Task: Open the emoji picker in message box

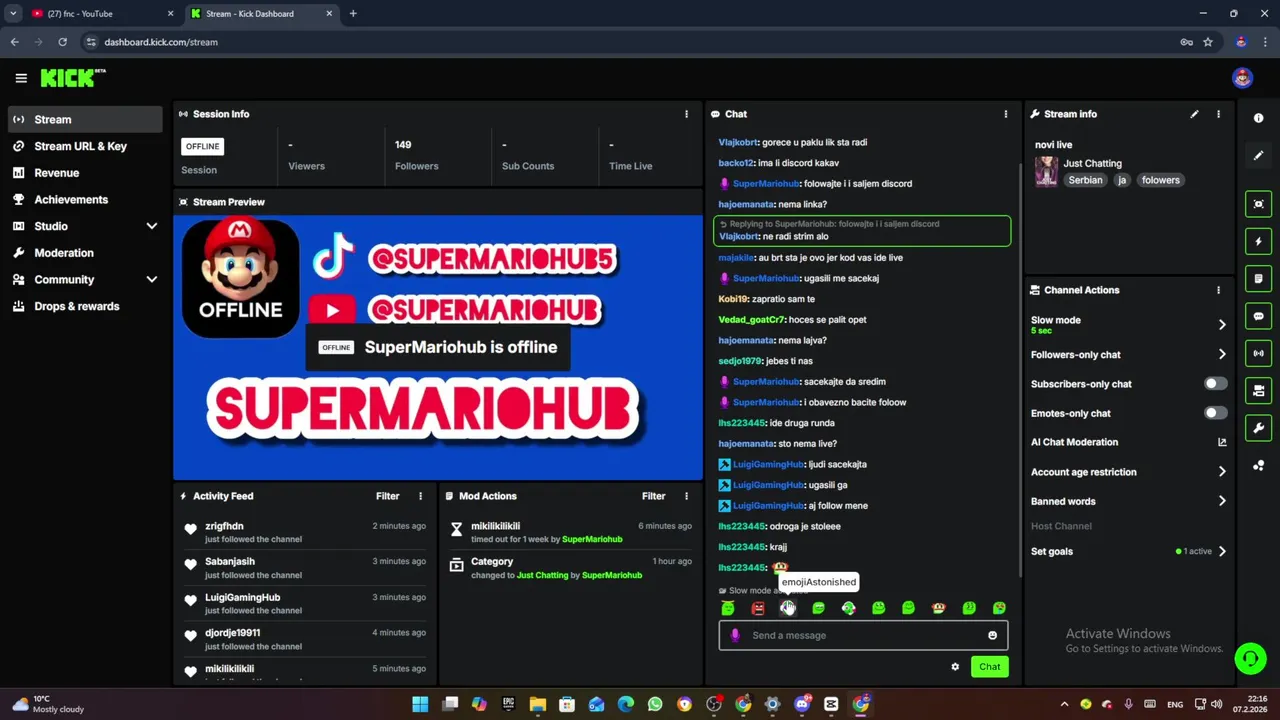Action: click(992, 635)
